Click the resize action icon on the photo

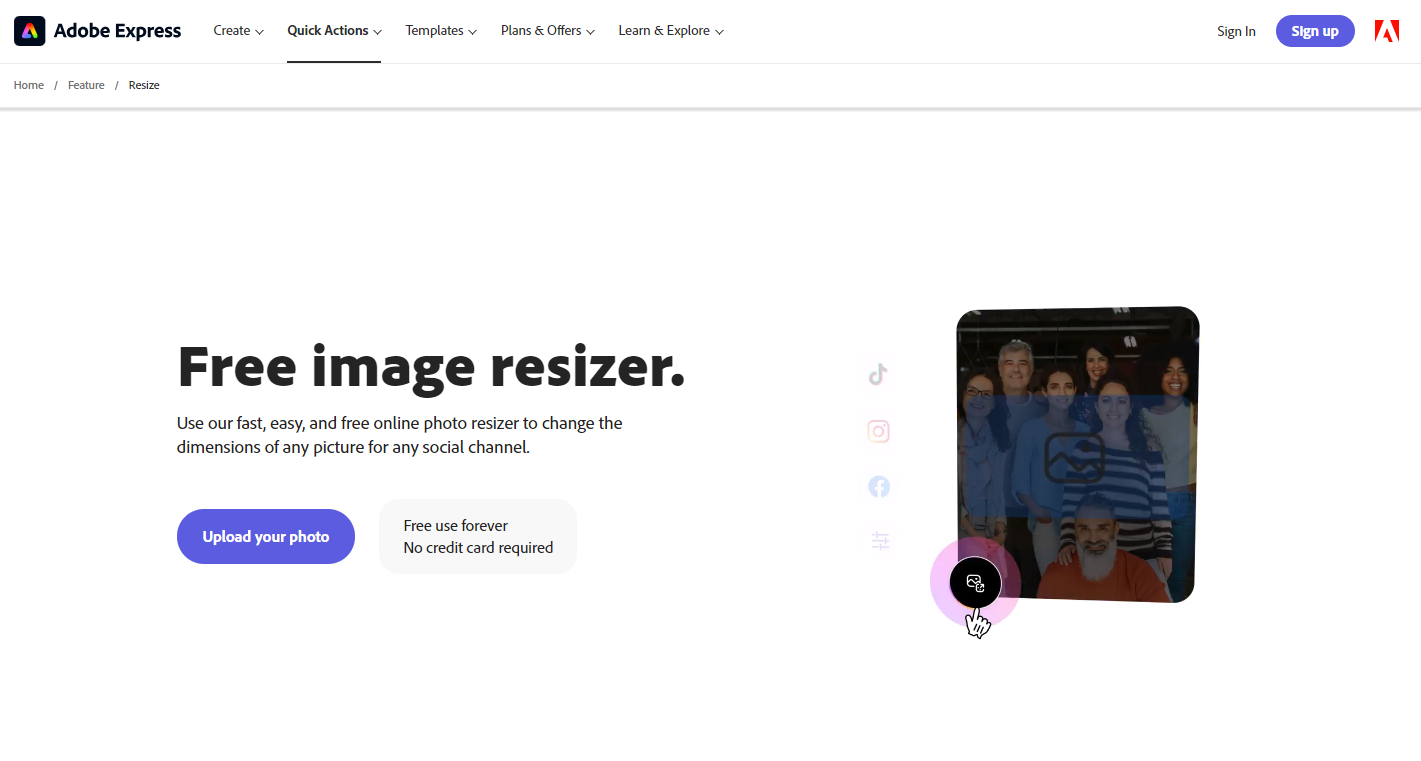(975, 583)
